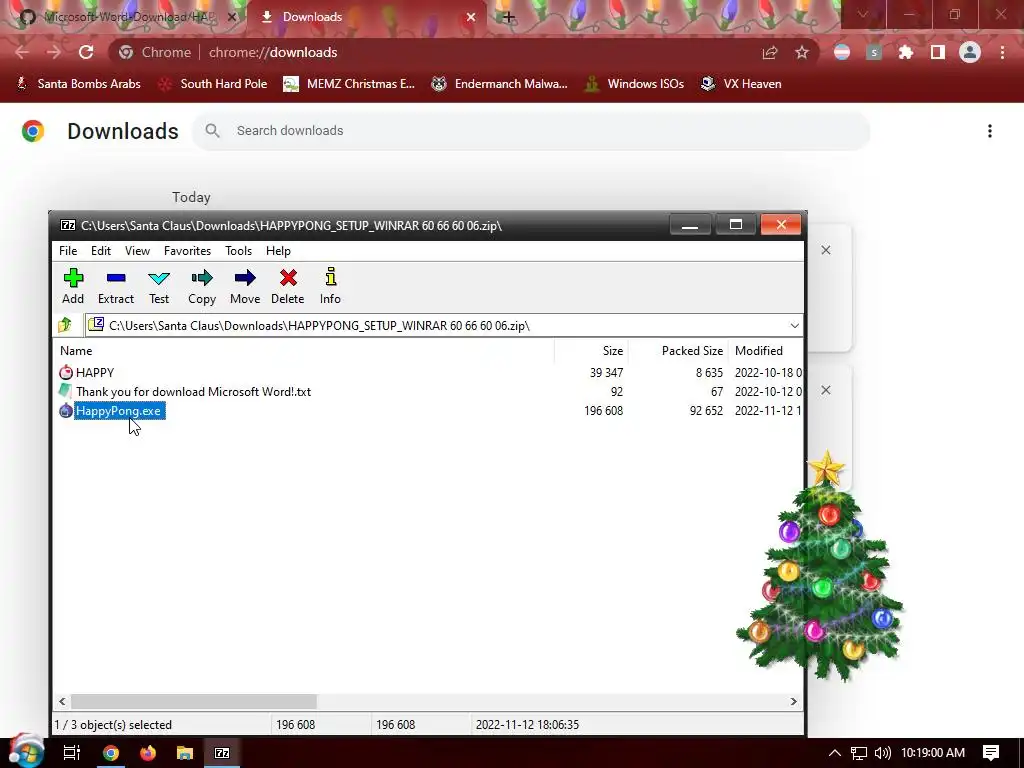Click the HappyPong.exe file name

pos(118,411)
